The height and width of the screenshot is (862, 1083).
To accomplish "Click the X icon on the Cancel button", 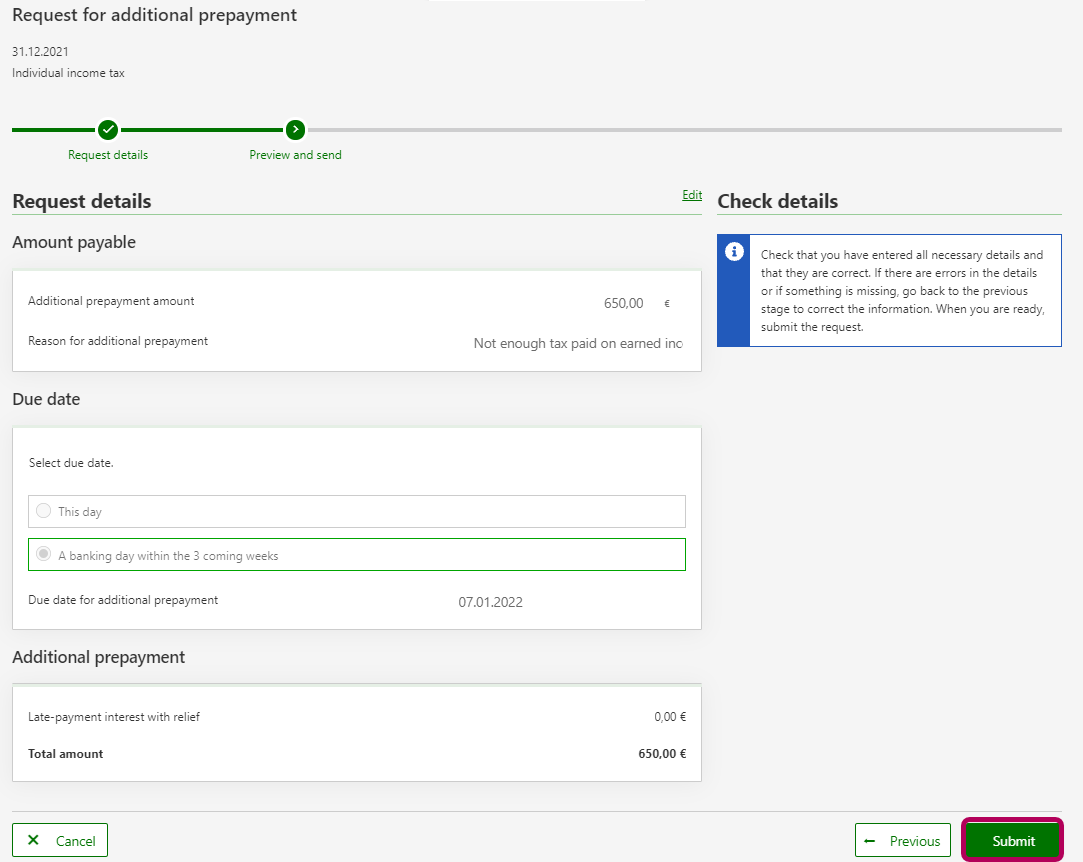I will tap(34, 840).
